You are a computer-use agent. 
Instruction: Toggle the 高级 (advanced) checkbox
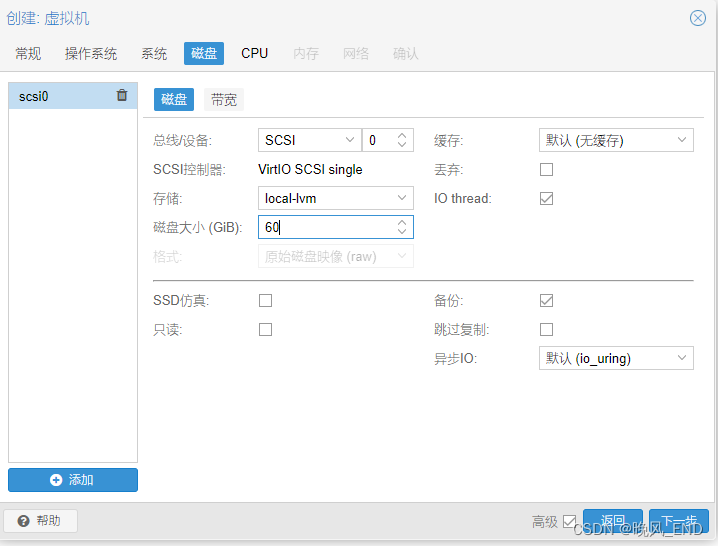pos(569,521)
